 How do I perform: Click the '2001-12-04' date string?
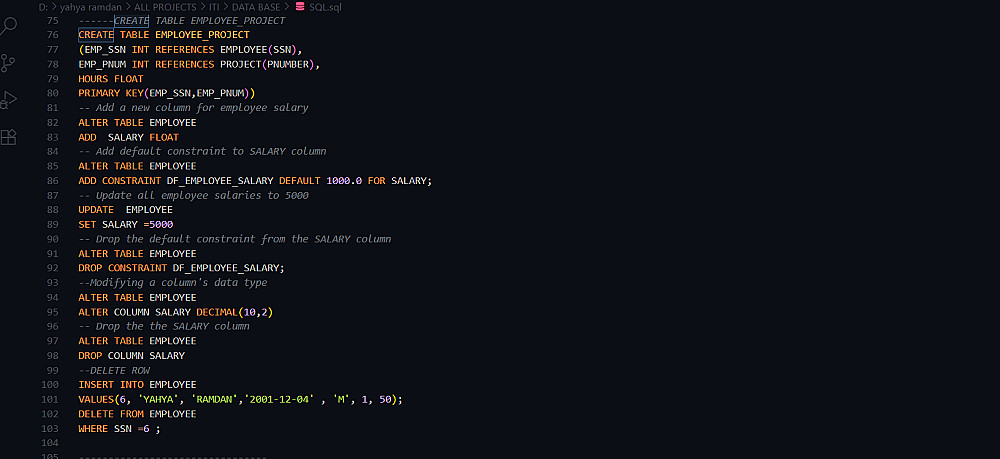tap(281, 399)
